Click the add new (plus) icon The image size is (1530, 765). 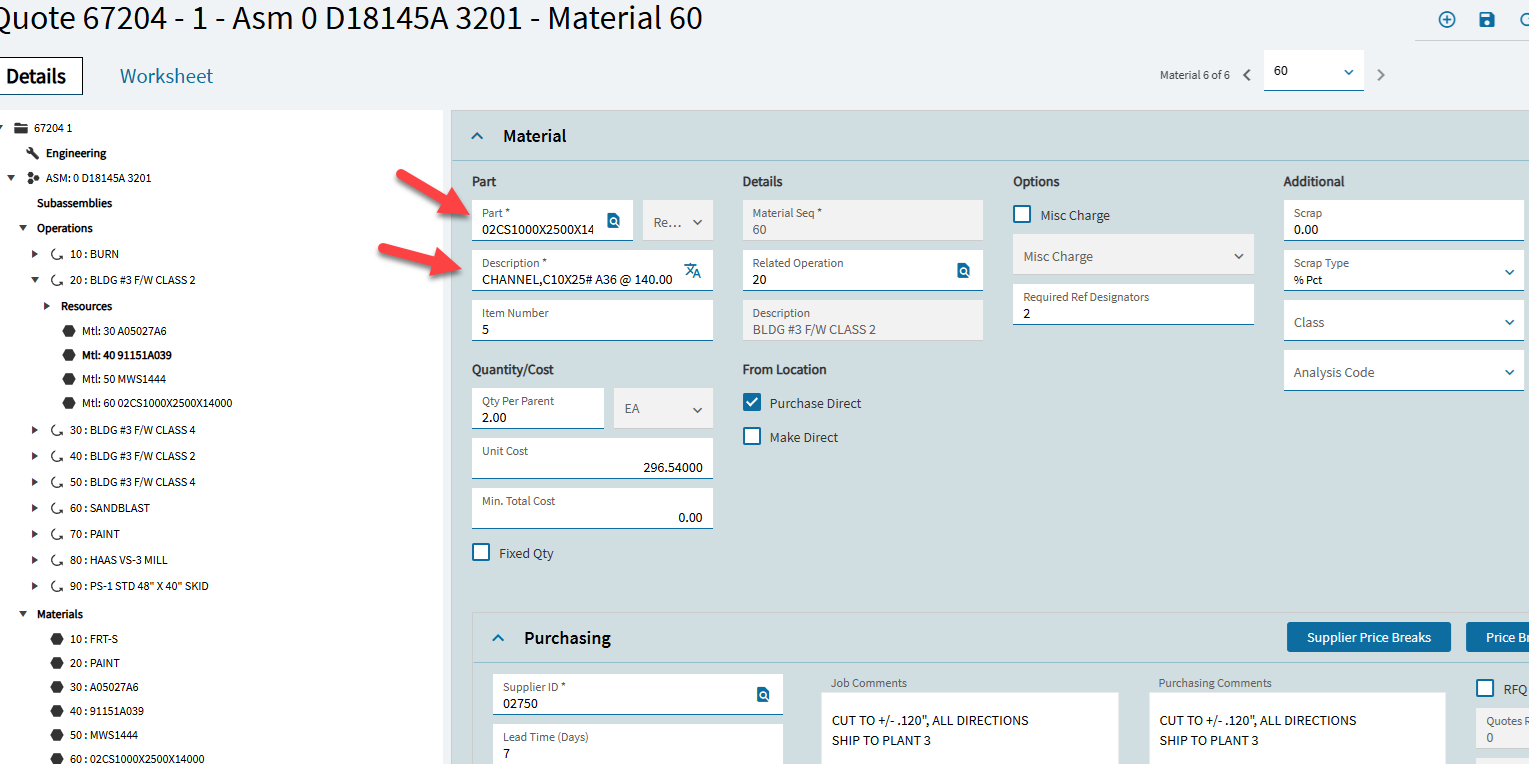[x=1446, y=20]
